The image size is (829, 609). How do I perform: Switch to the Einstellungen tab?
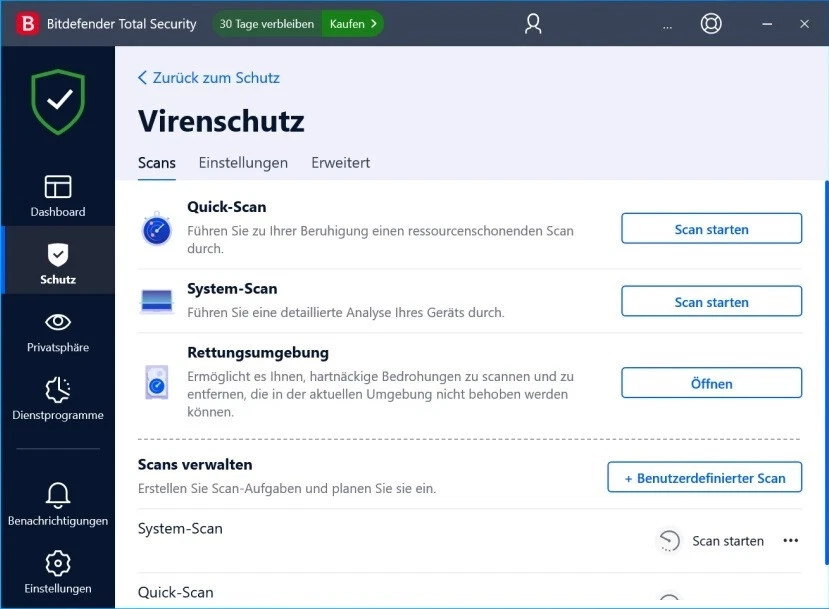click(x=243, y=162)
